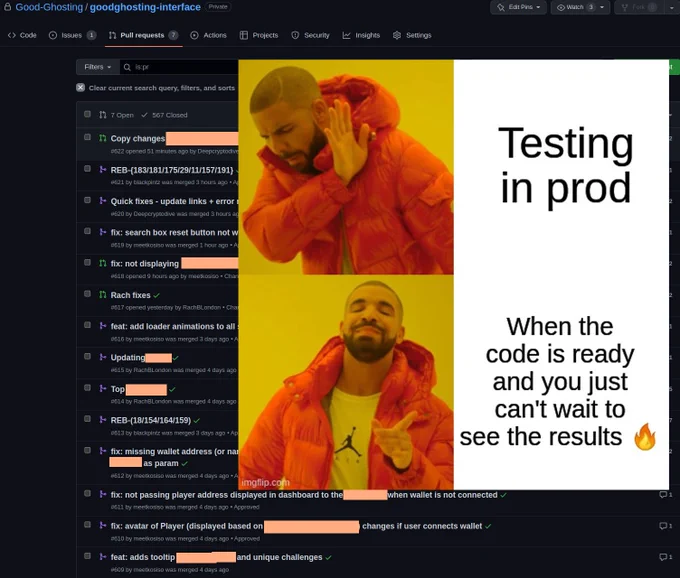Screen dimensions: 680x578
Task: Click the merged icon beside Quick fixes
Action: click(x=103, y=200)
